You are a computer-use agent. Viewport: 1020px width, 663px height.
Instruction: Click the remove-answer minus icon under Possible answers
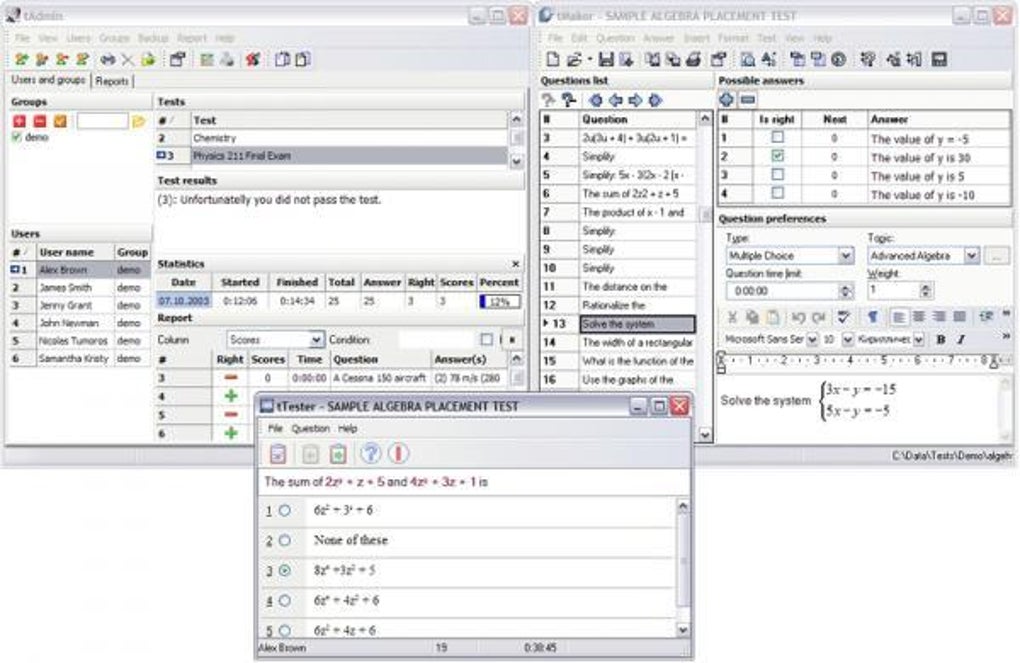click(x=747, y=100)
